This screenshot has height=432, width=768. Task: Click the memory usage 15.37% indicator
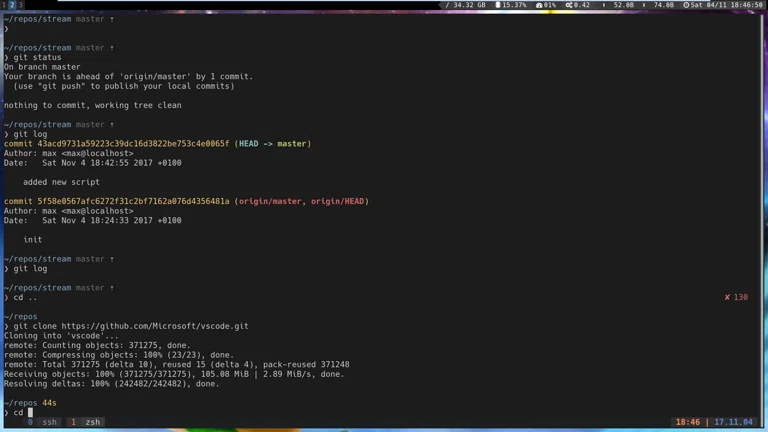click(511, 5)
